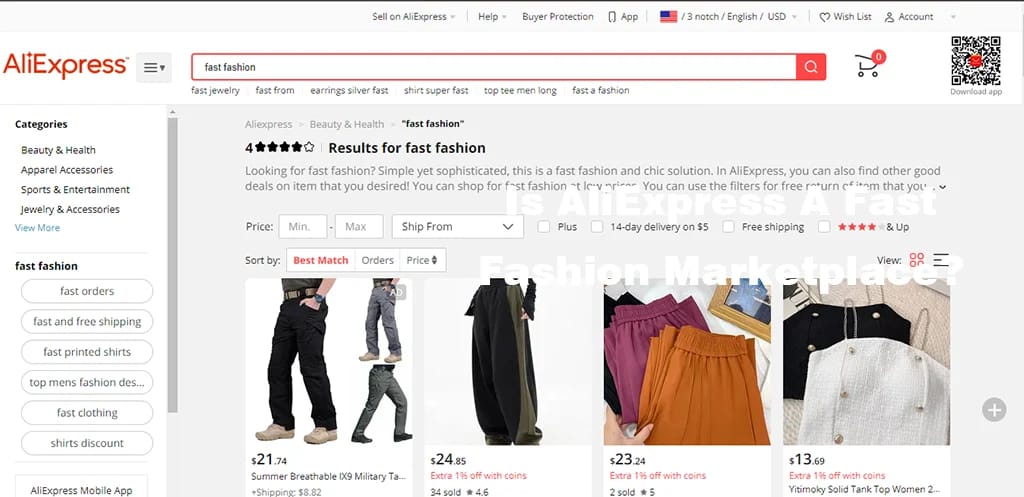Viewport: 1024px width, 497px height.
Task: Expand the results description chevron
Action: click(x=942, y=187)
